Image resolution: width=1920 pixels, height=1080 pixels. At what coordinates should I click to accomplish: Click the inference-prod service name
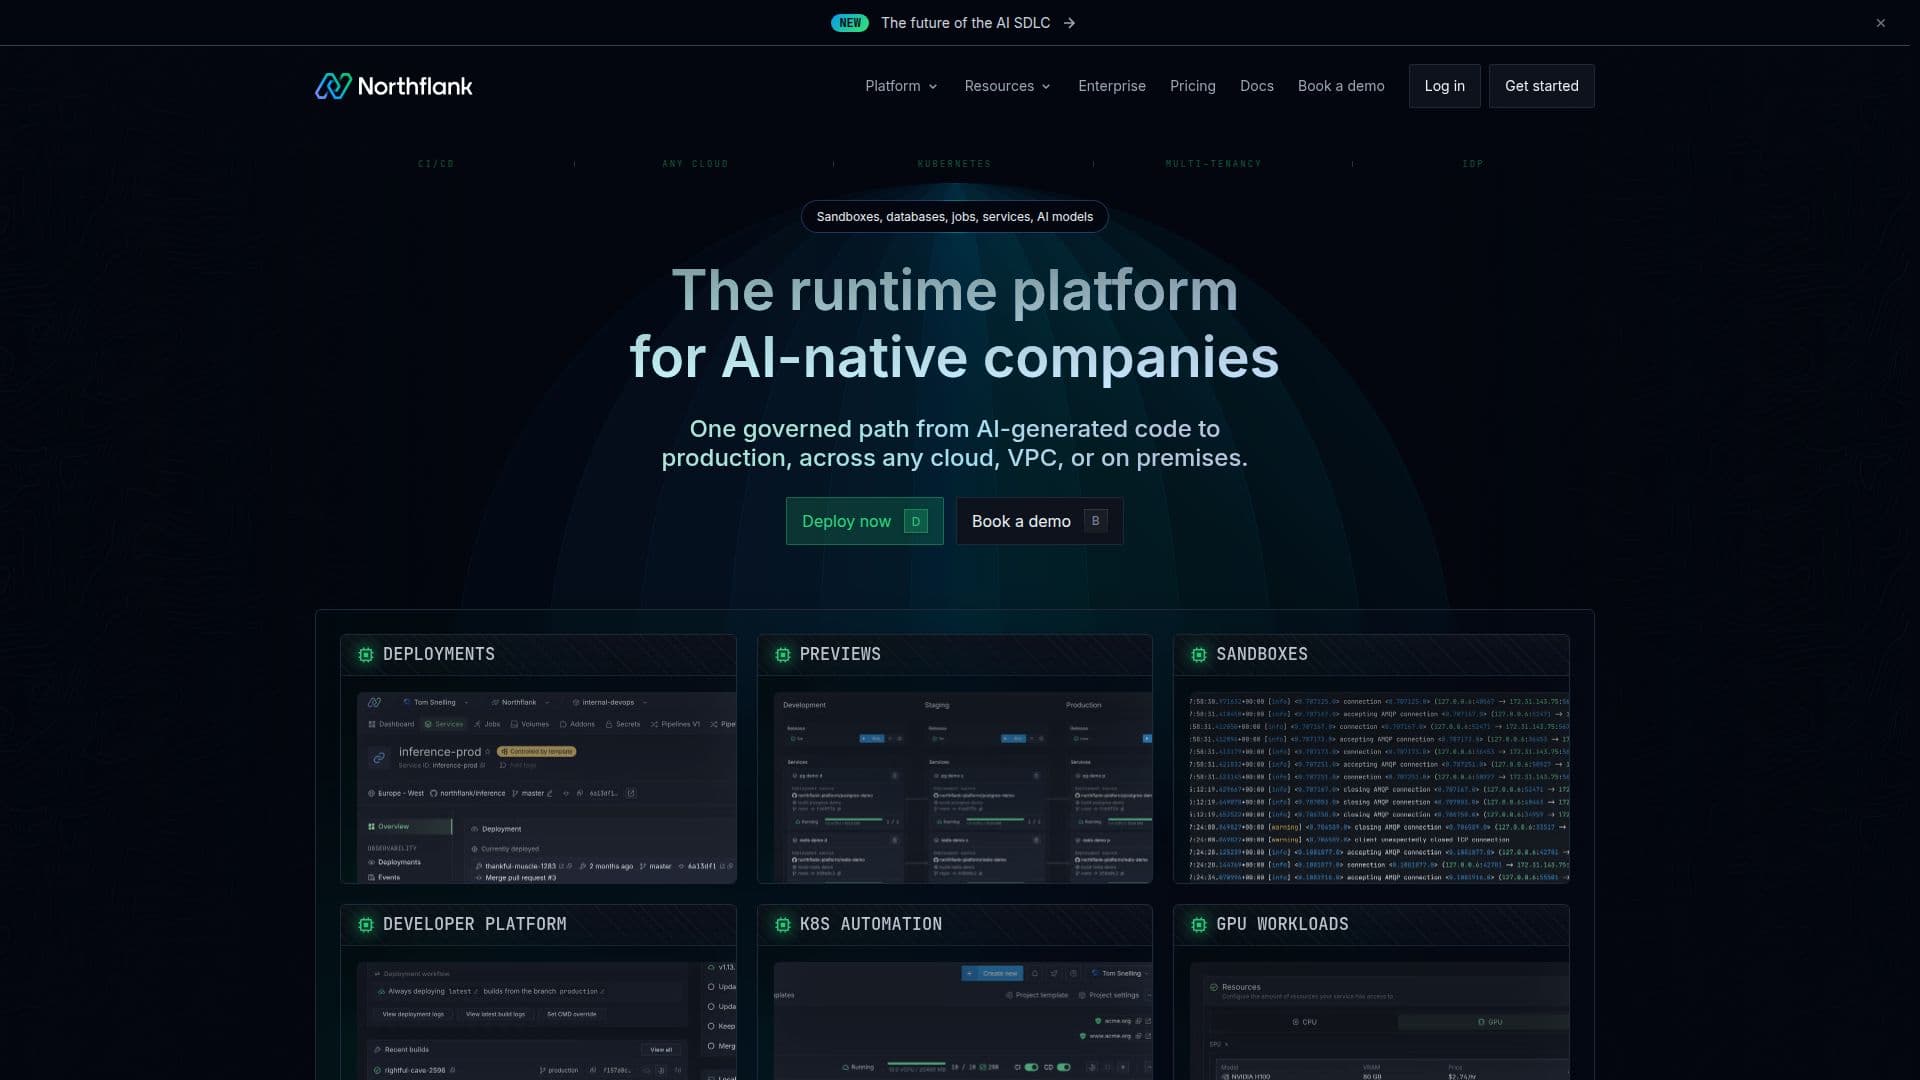click(x=440, y=752)
